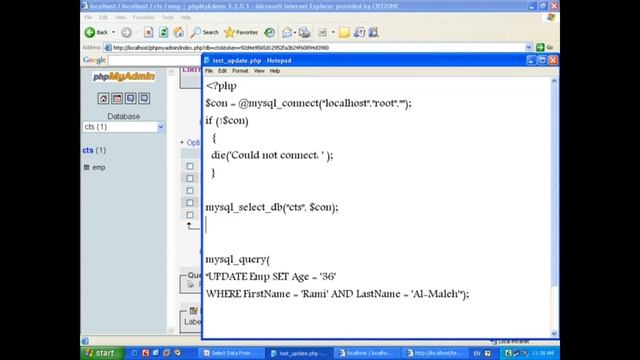Open Notepad File menu
The width and height of the screenshot is (640, 360).
tap(209, 71)
